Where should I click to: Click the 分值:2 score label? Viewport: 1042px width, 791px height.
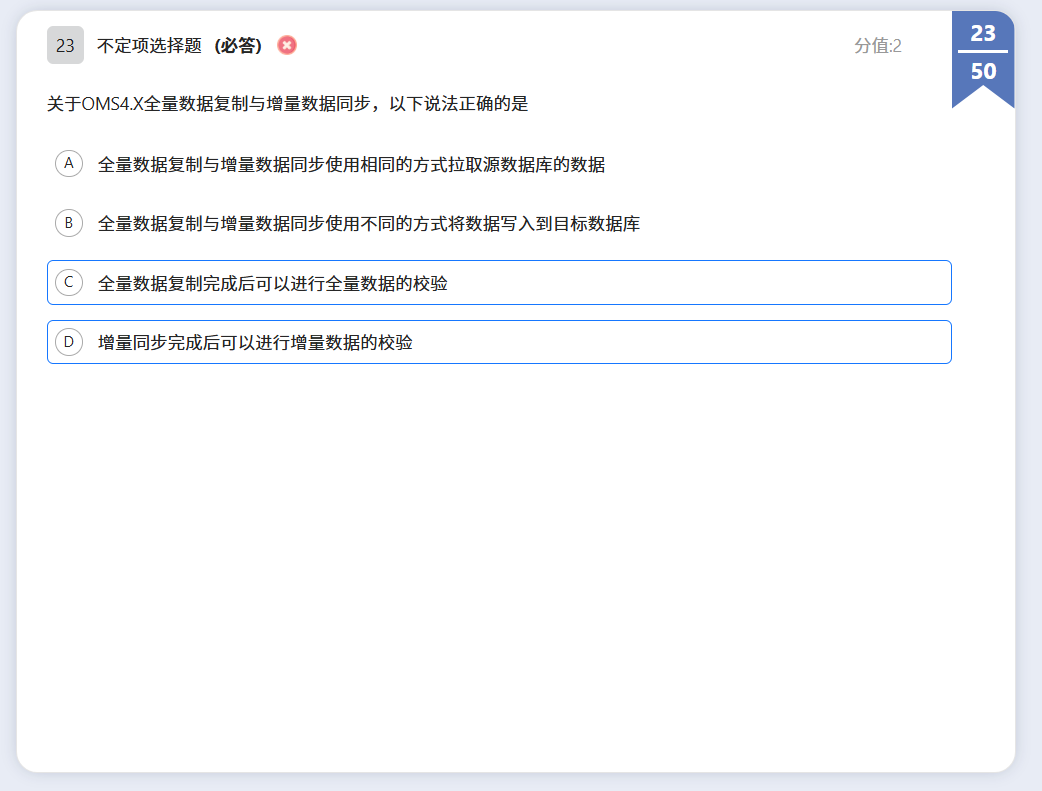877,46
